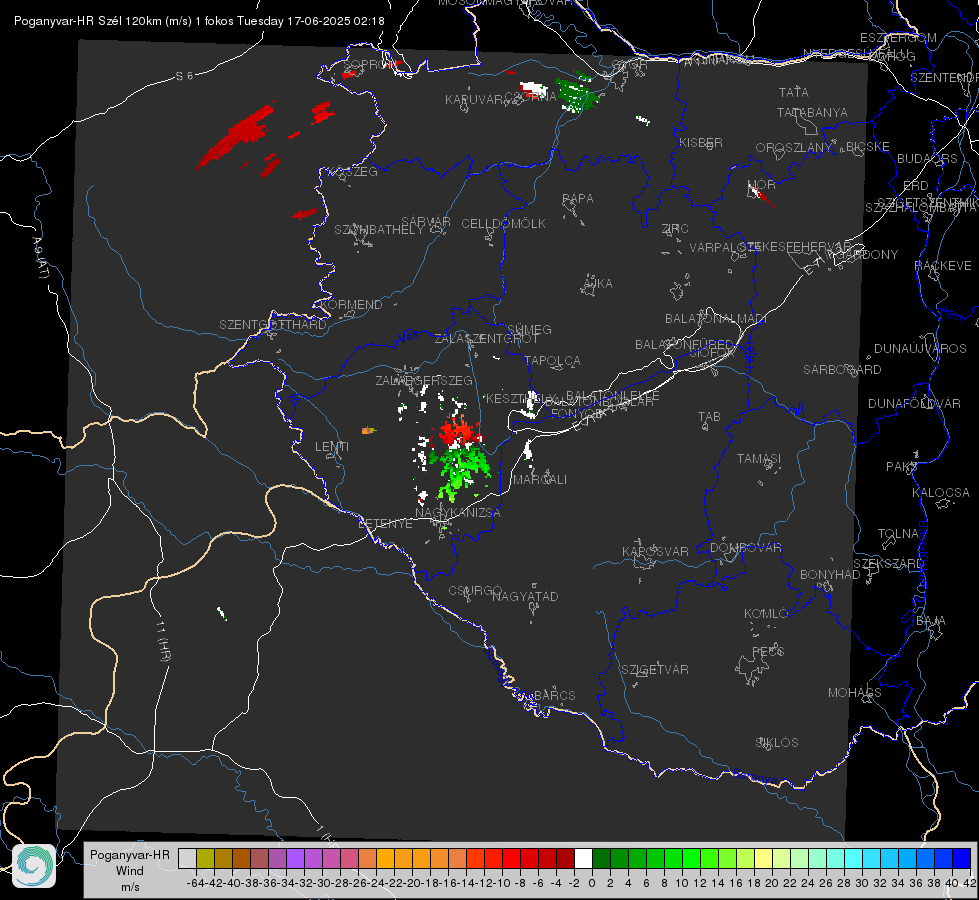The height and width of the screenshot is (900, 979).
Task: Click the TAB city label
Action: point(709,417)
